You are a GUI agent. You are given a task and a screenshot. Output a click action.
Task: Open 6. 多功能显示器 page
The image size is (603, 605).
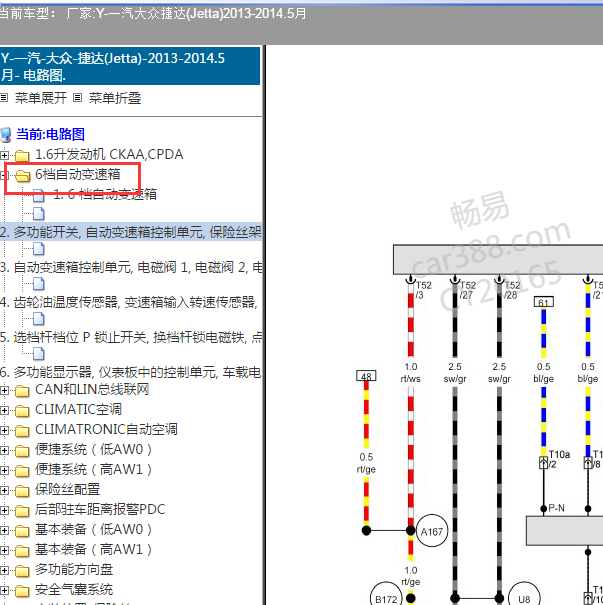point(131,372)
